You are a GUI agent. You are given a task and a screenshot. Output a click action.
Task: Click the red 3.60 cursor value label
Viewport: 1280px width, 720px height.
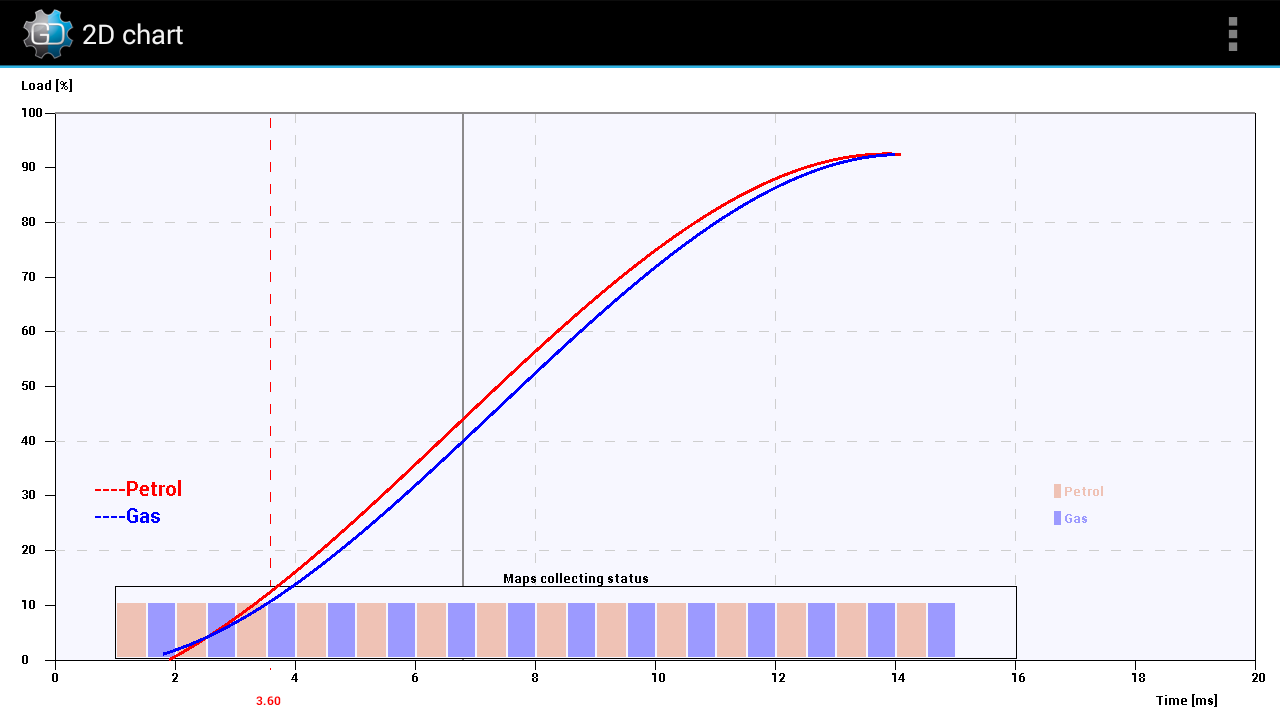(268, 701)
